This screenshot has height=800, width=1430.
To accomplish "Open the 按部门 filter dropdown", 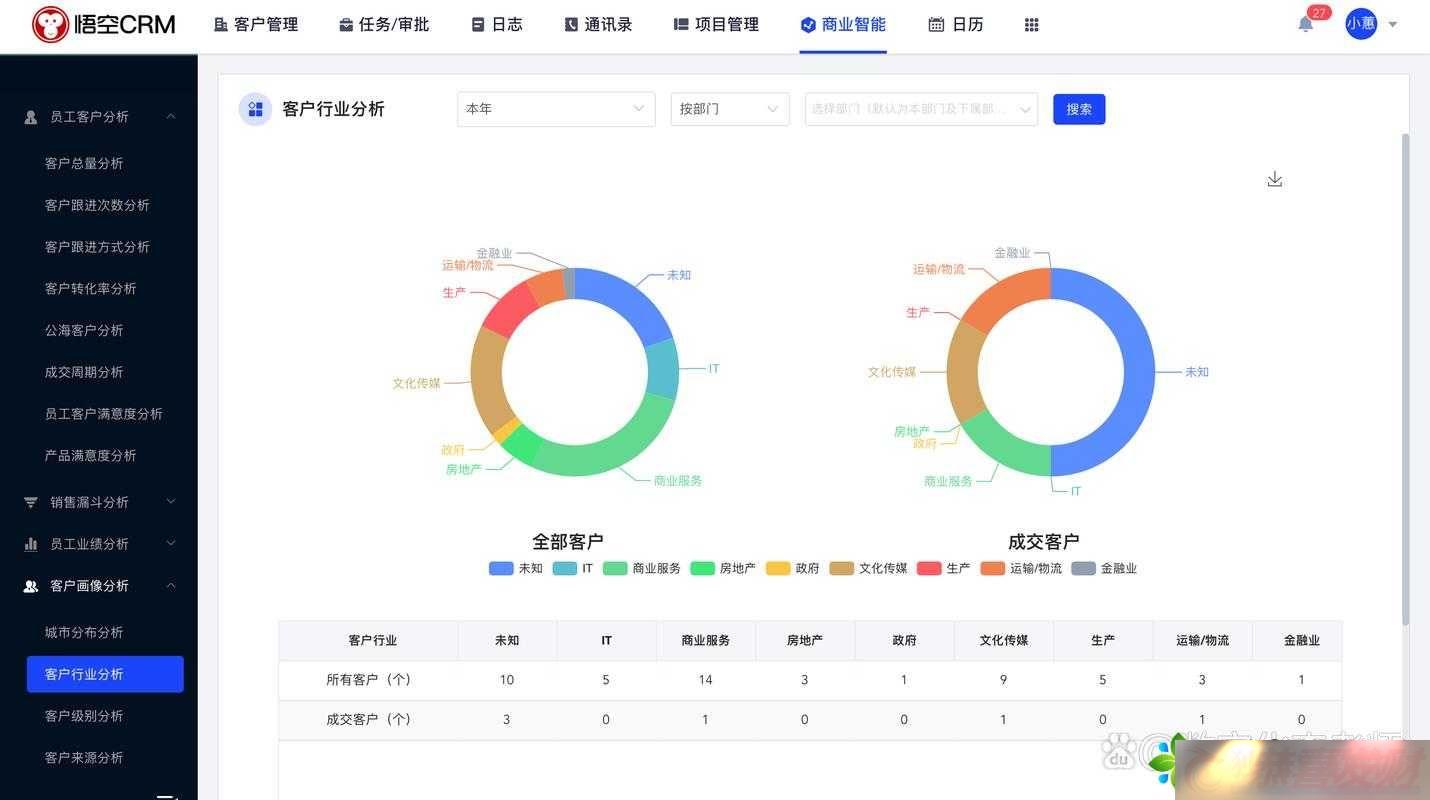I will pyautogui.click(x=730, y=109).
